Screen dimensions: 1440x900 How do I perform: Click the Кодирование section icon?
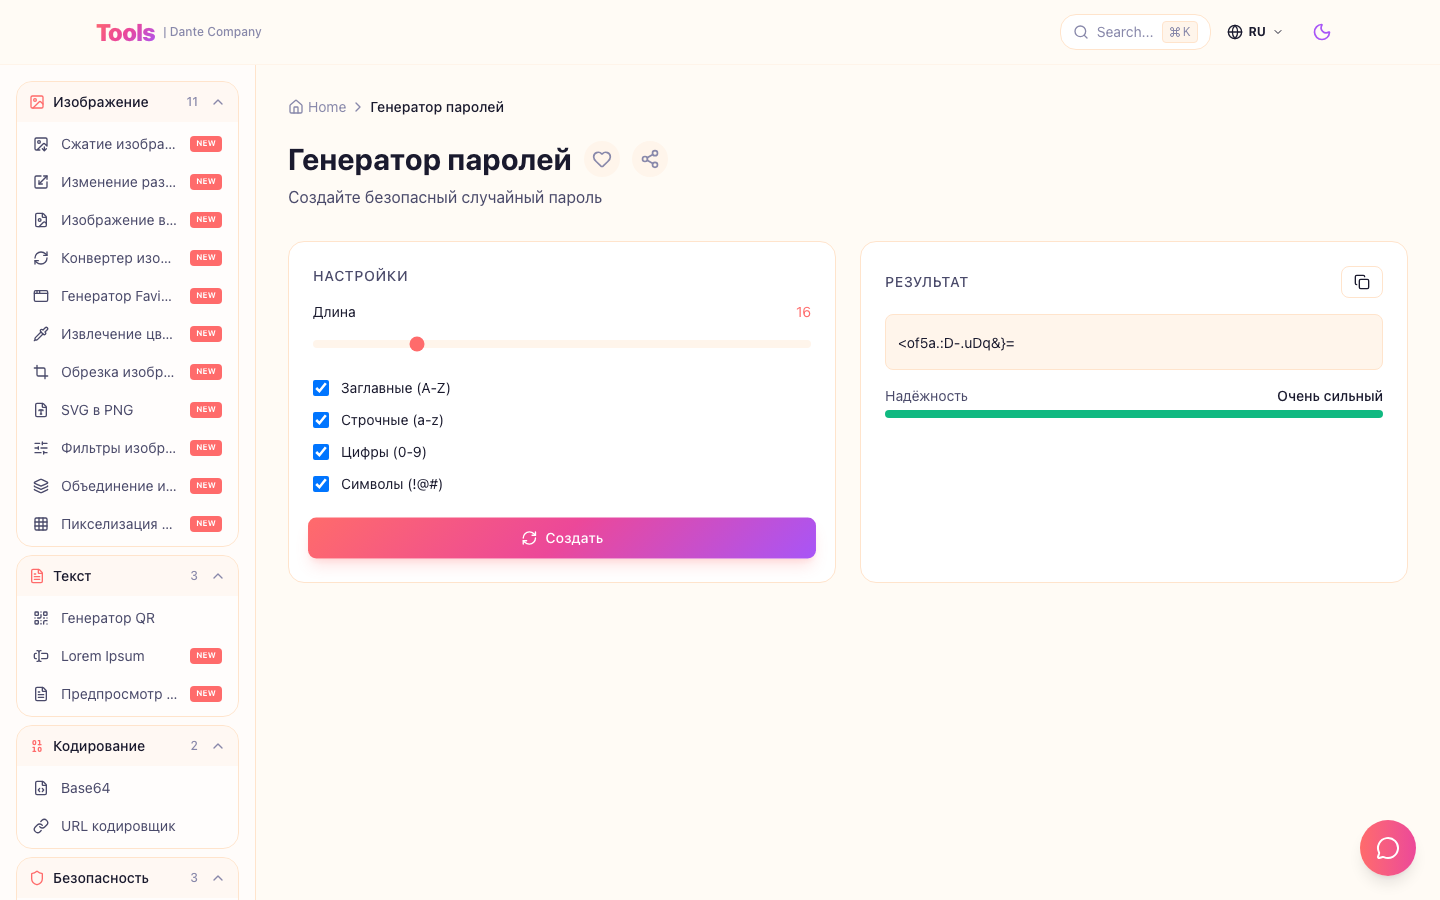tap(37, 746)
